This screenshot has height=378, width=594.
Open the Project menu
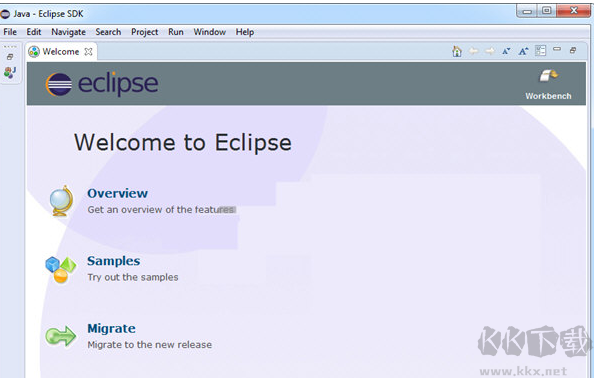coord(145,32)
